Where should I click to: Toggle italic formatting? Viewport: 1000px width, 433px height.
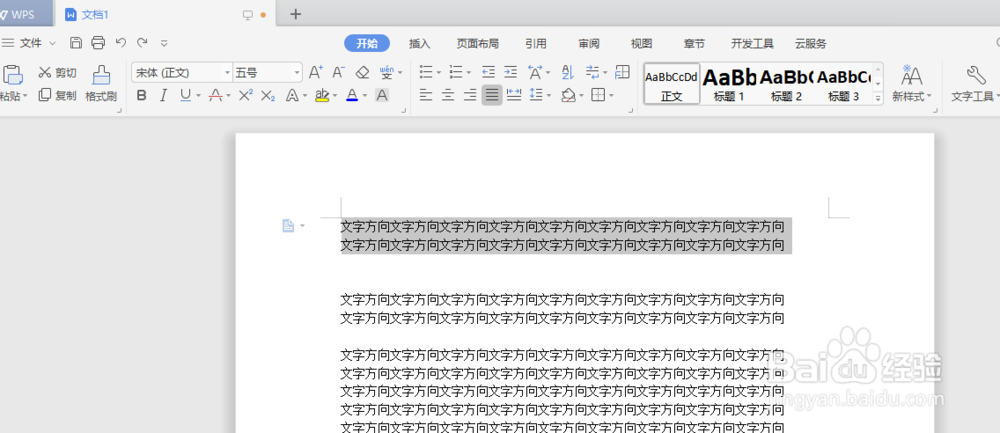coord(163,96)
